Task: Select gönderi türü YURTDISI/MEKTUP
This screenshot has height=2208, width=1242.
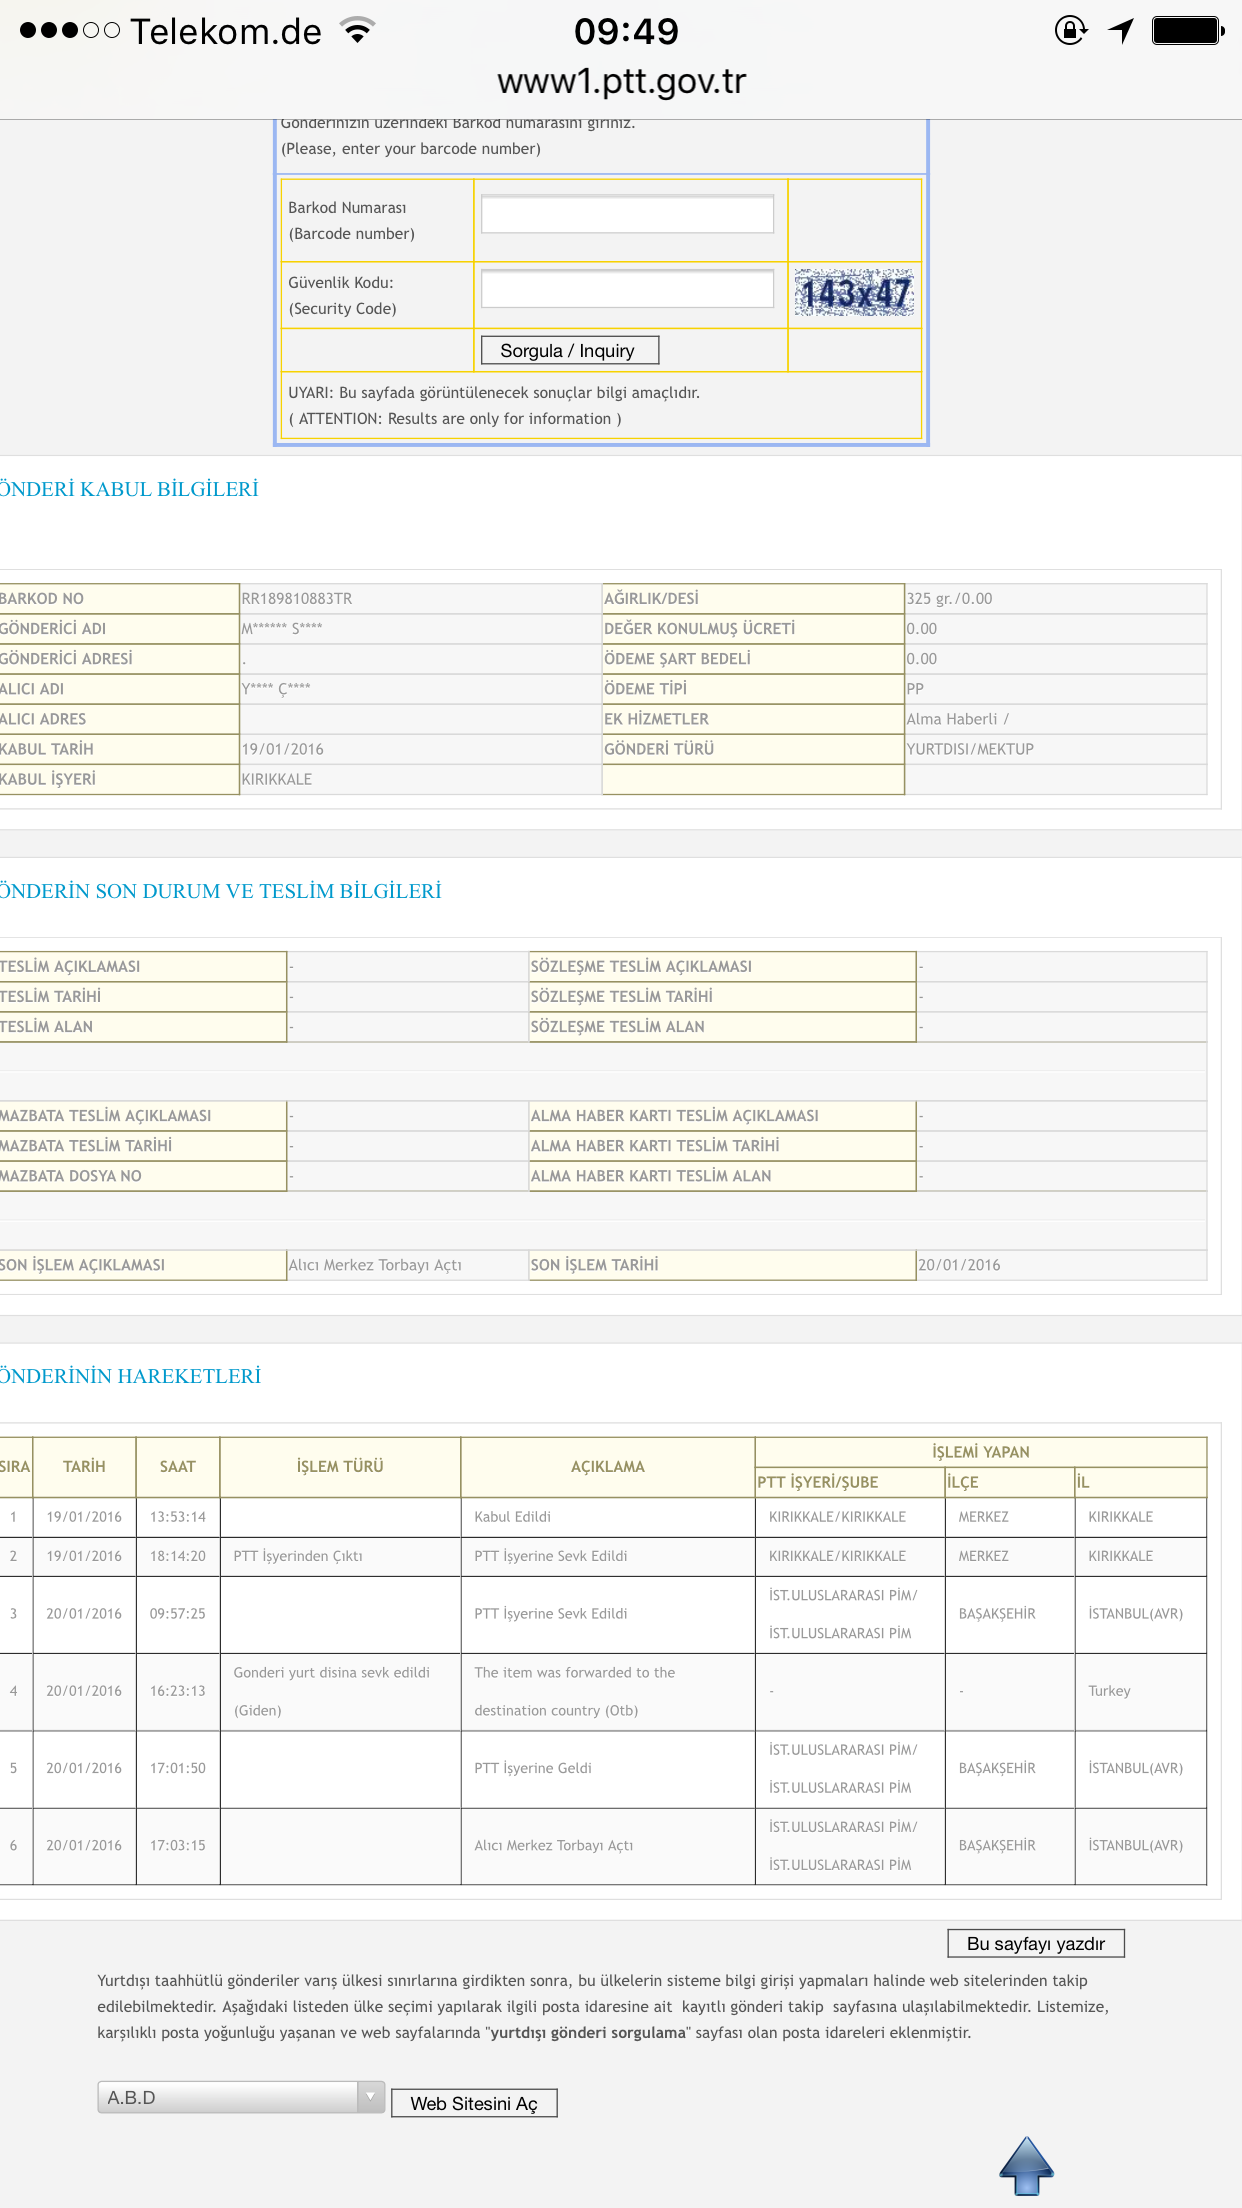Action: click(x=970, y=749)
